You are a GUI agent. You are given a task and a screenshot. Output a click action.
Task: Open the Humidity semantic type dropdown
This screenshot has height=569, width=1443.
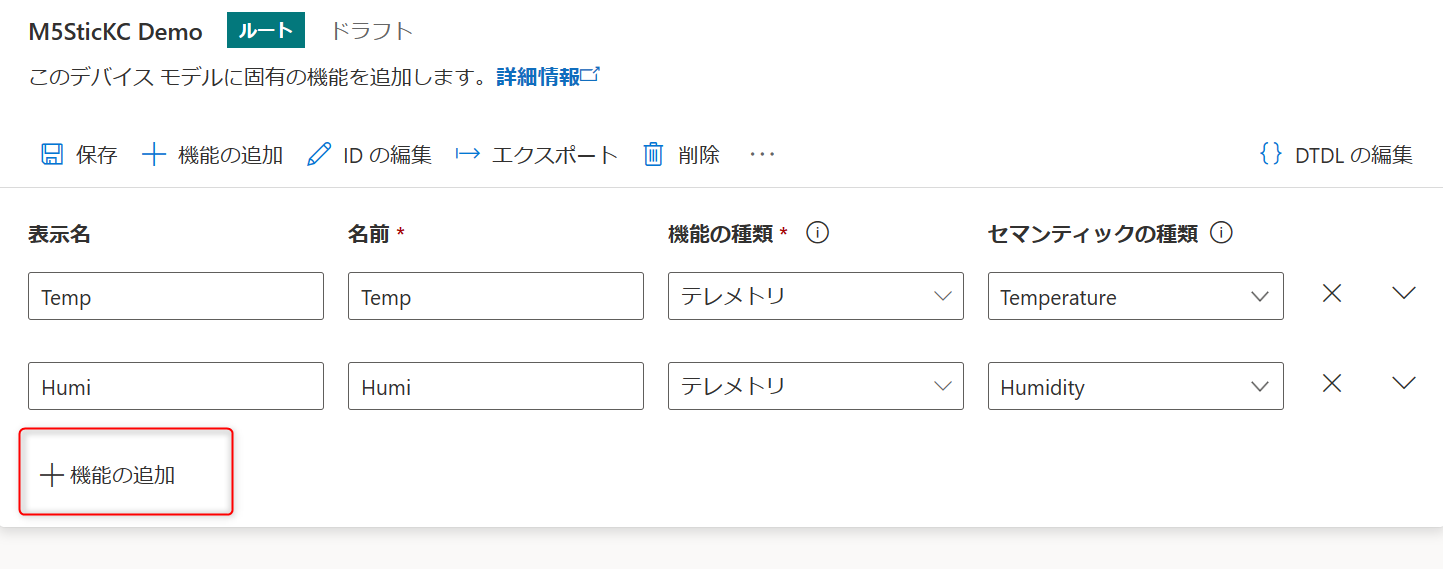point(1136,386)
